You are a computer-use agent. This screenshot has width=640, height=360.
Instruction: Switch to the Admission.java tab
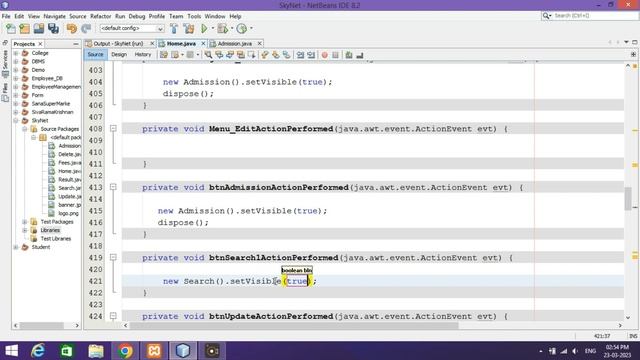coord(235,43)
